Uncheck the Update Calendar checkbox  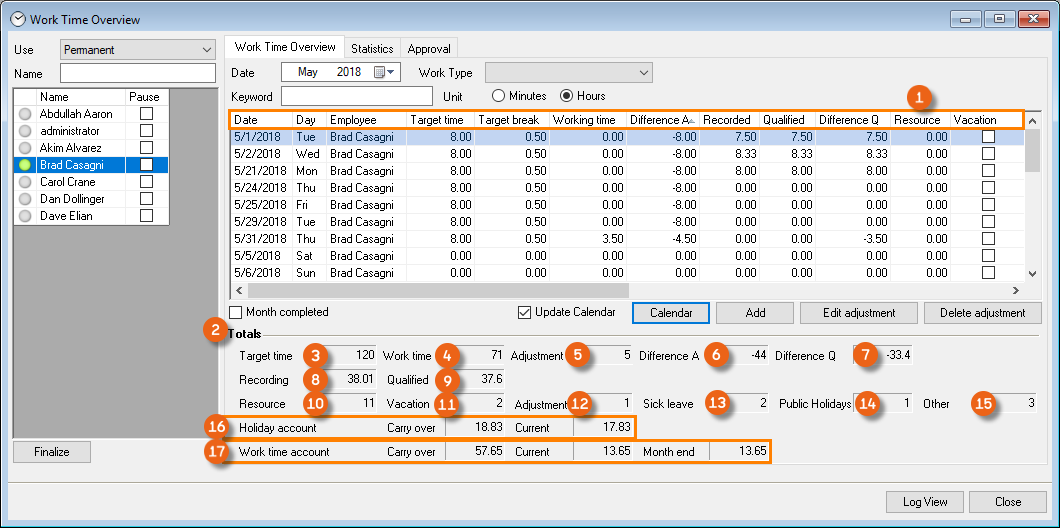tap(525, 312)
